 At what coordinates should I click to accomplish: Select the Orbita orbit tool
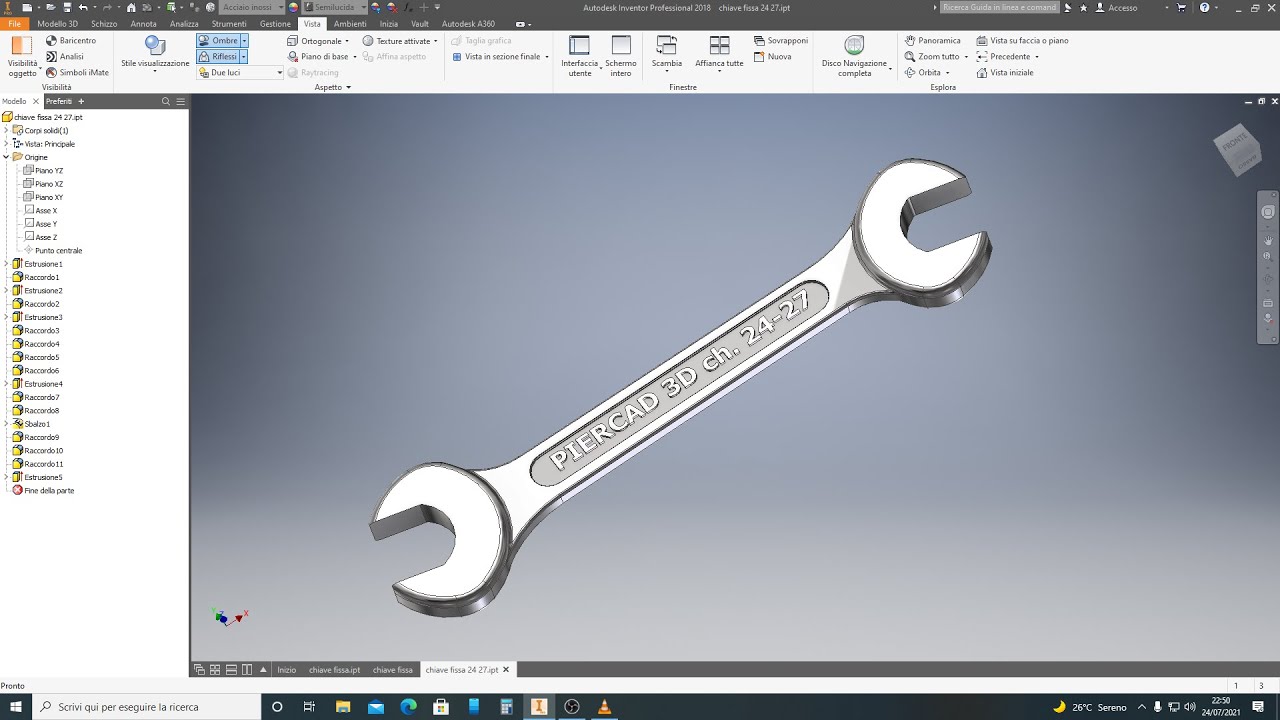922,73
